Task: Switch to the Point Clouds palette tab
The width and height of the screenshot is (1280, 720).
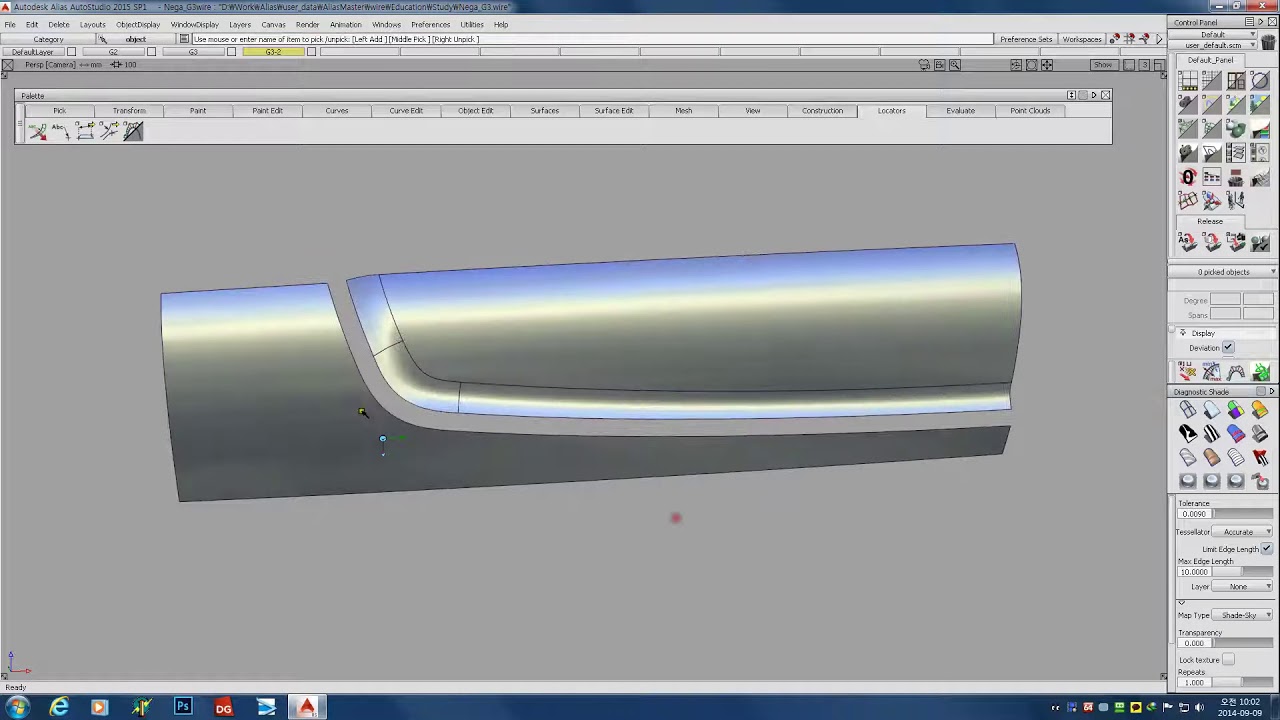Action: pyautogui.click(x=1030, y=111)
